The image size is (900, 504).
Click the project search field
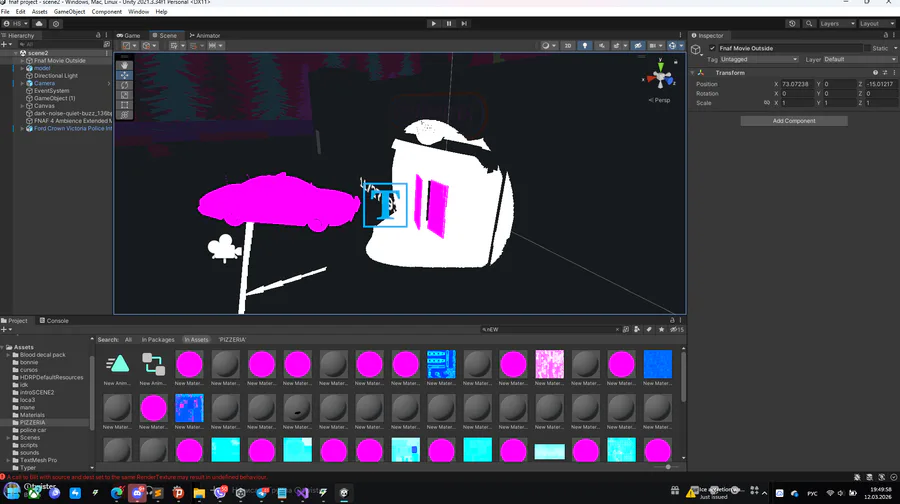click(x=550, y=329)
